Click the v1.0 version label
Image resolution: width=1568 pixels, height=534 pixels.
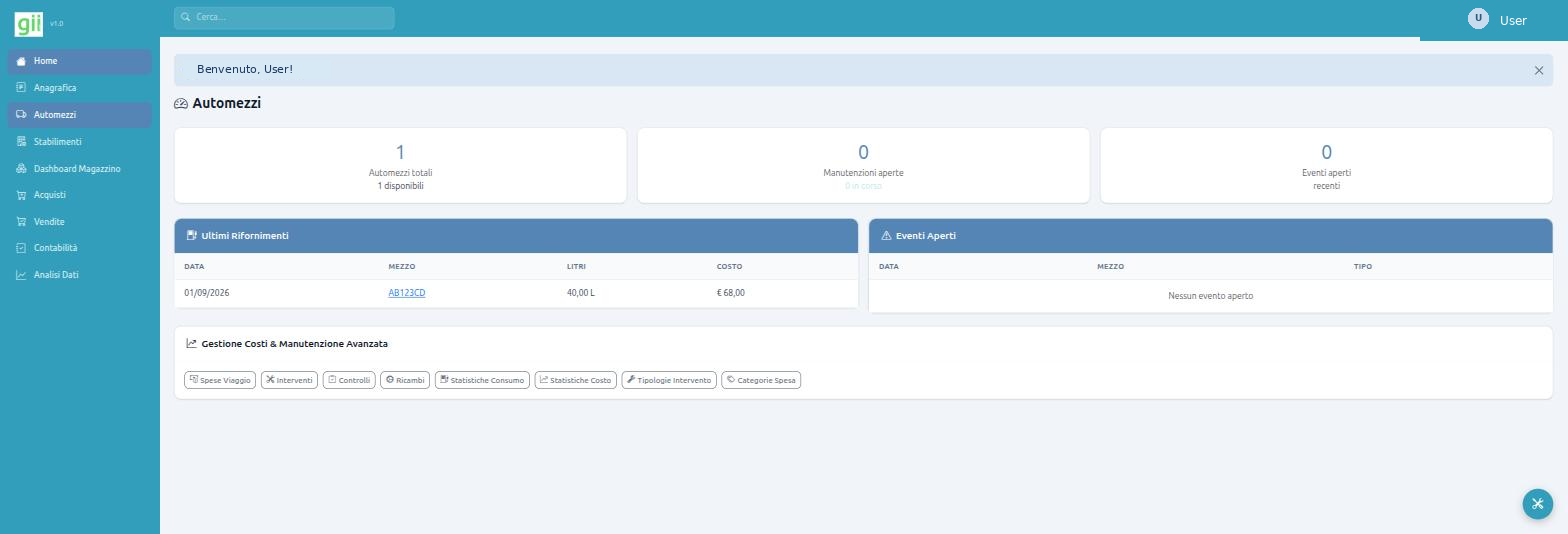tap(56, 24)
